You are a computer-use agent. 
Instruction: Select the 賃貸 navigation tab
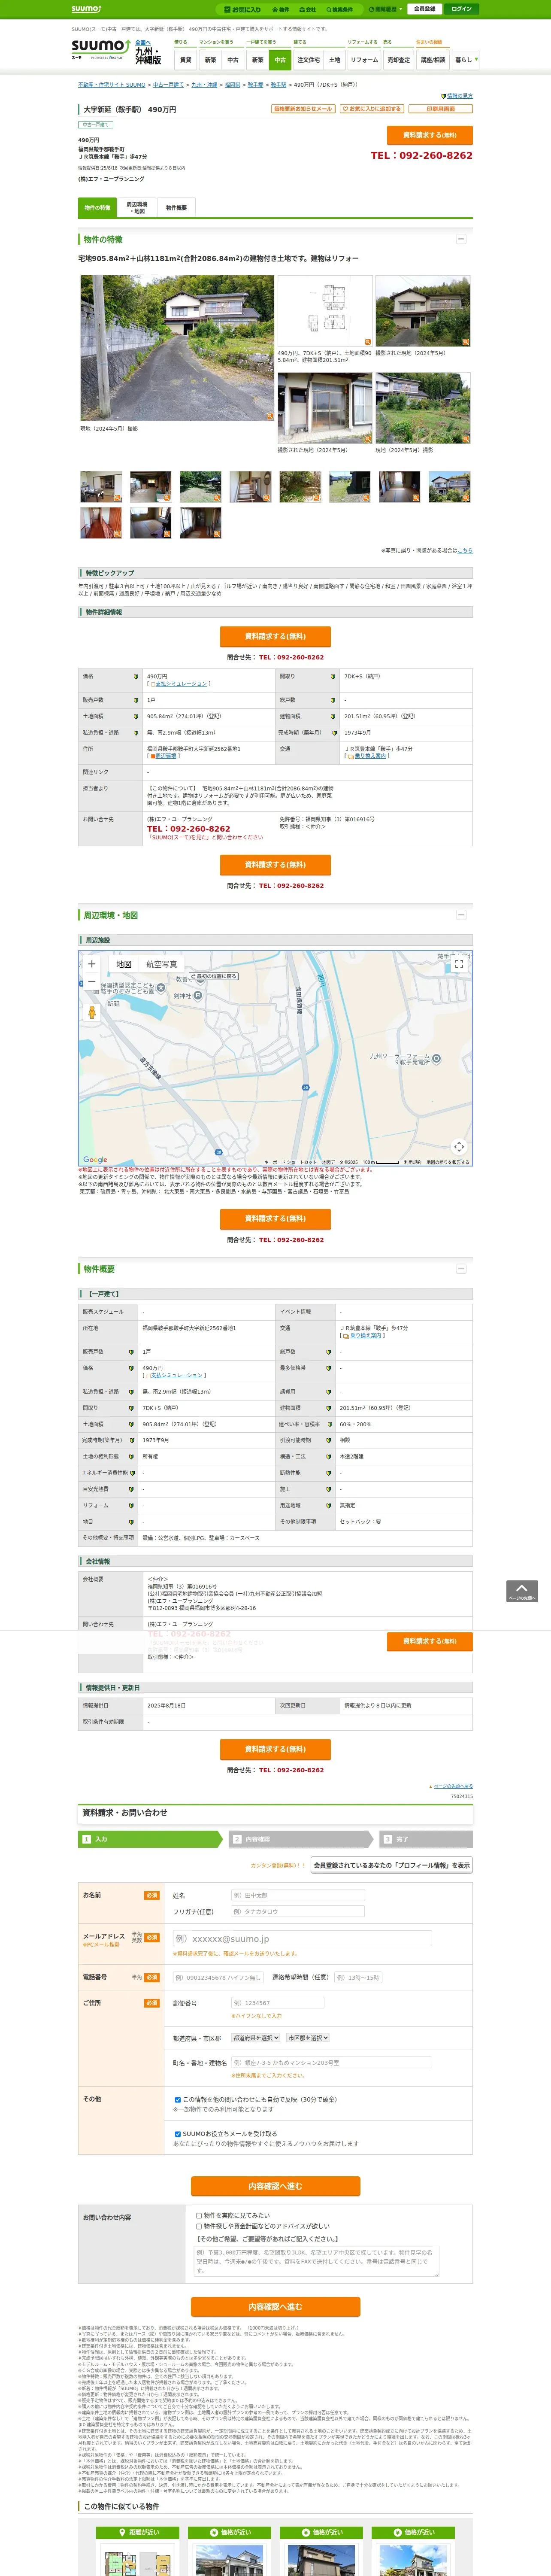(x=185, y=60)
